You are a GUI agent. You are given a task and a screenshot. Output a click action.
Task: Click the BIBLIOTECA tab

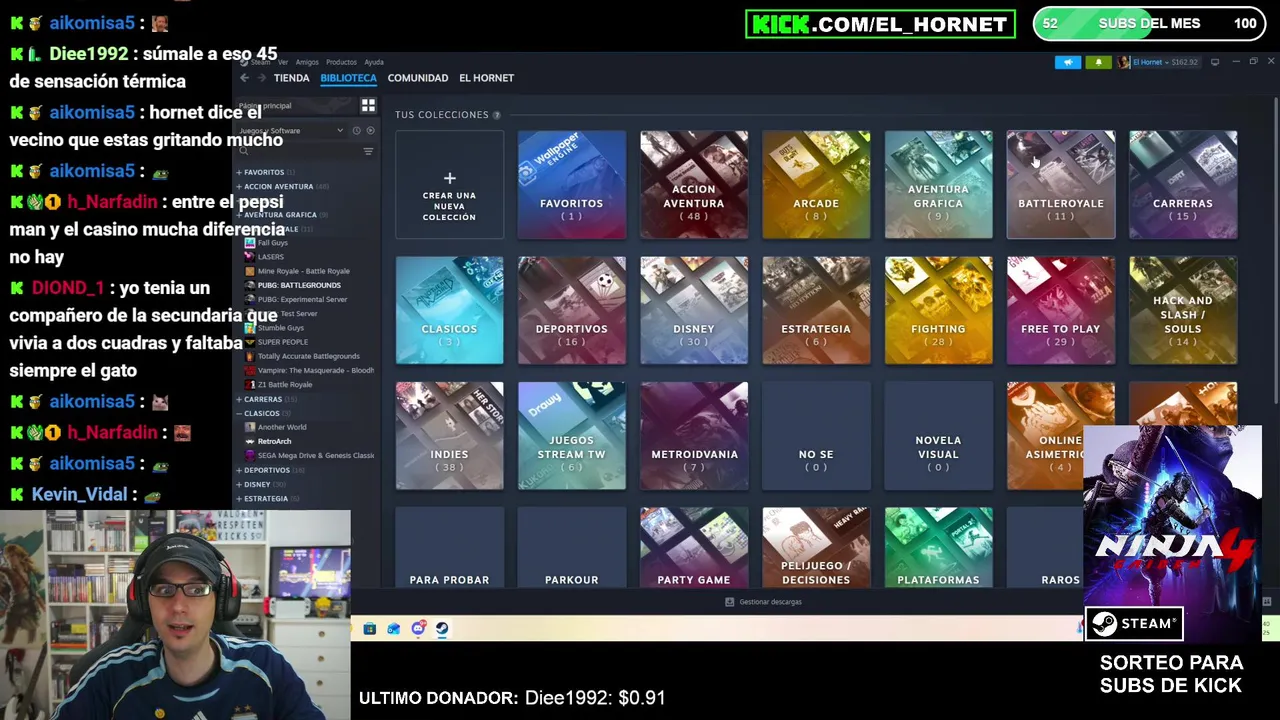[x=348, y=78]
